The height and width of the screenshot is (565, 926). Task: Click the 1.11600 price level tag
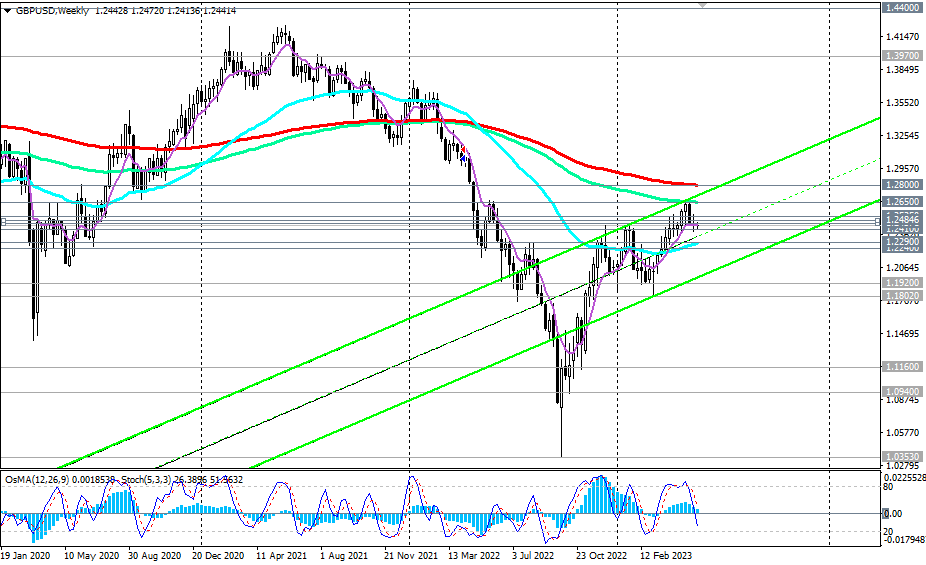pos(902,367)
